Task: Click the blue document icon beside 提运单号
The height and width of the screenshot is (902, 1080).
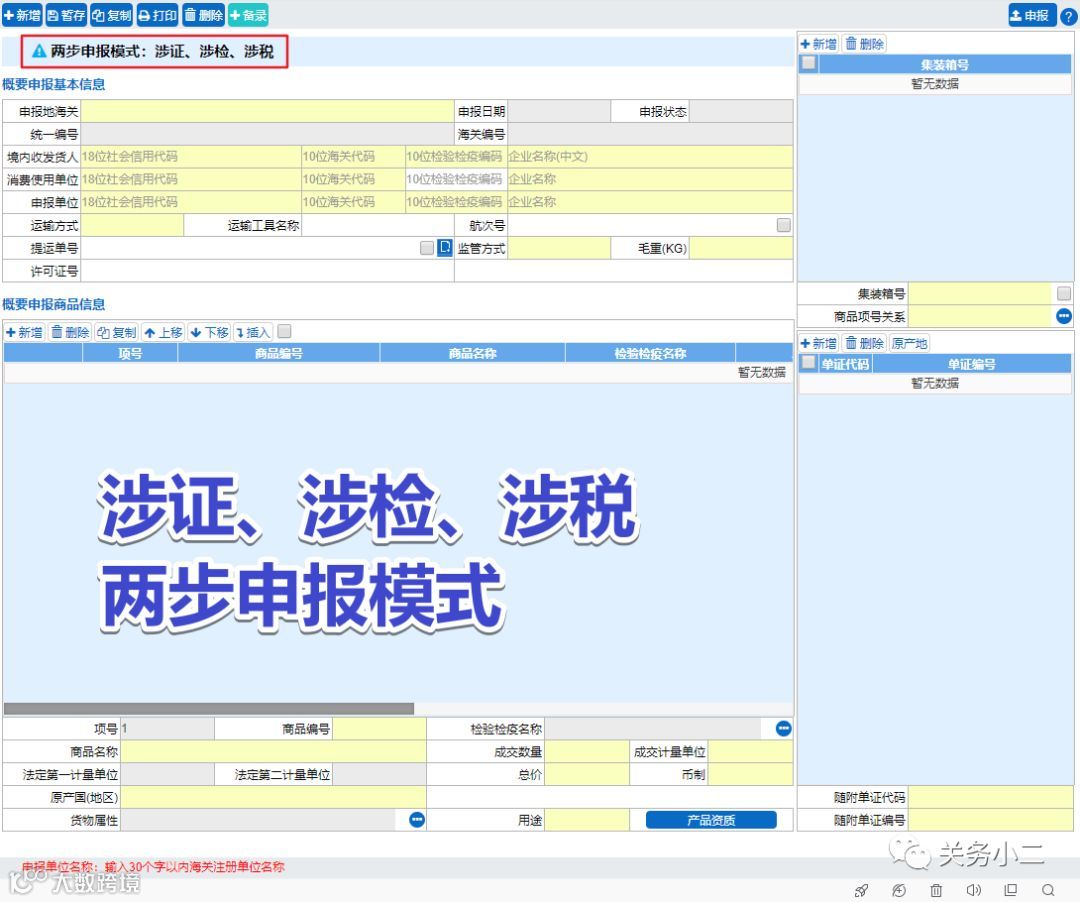Action: pyautogui.click(x=445, y=248)
